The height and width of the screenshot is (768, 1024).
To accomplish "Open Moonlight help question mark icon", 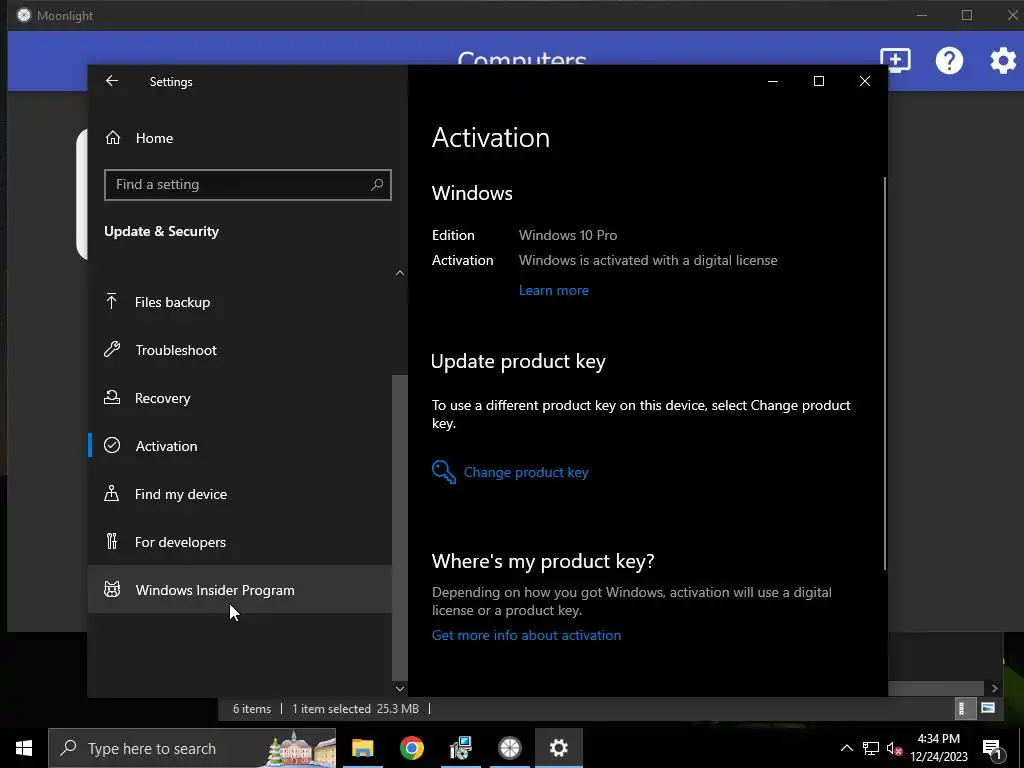I will tap(949, 61).
